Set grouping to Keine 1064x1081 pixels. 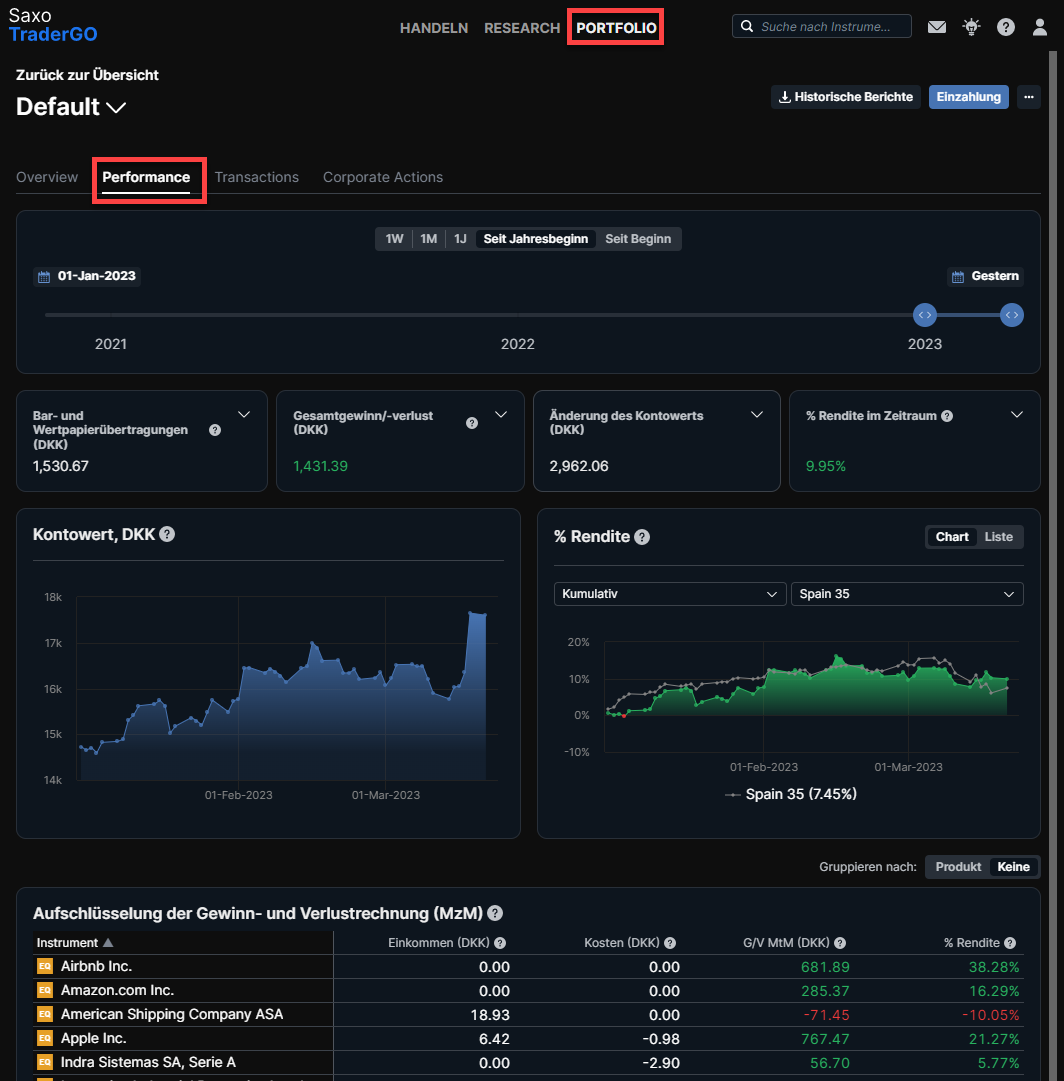[x=1013, y=867]
